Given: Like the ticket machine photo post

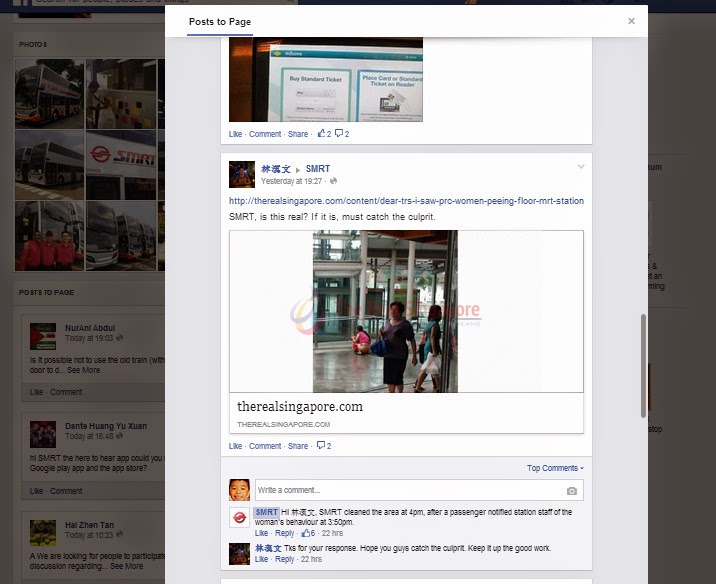Looking at the screenshot, I should pos(235,134).
